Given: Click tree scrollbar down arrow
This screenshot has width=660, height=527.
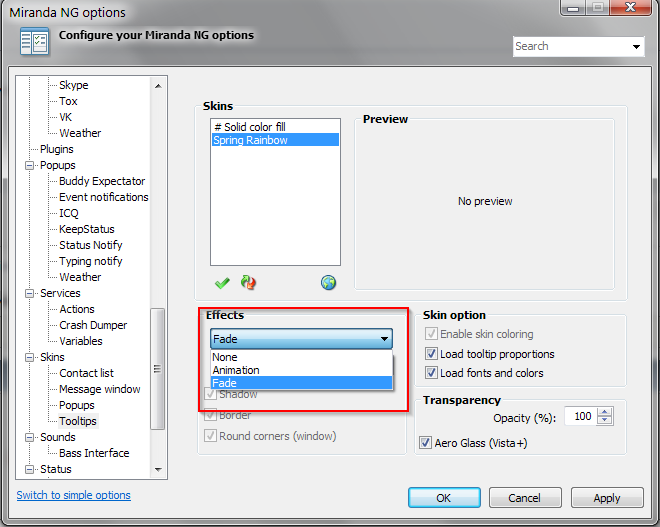Looking at the screenshot, I should [x=158, y=469].
